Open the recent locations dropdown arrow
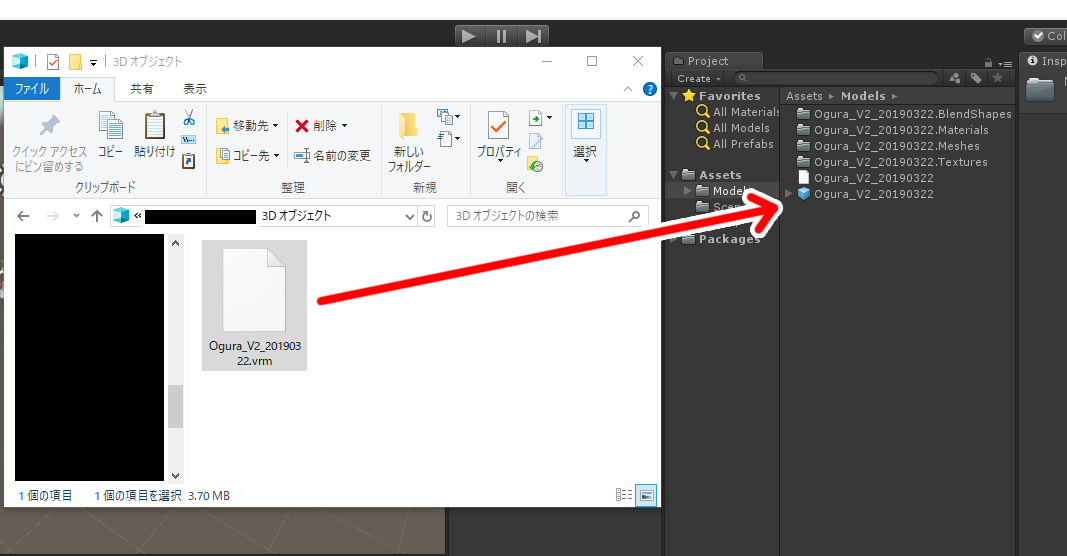1067x556 pixels. point(76,216)
